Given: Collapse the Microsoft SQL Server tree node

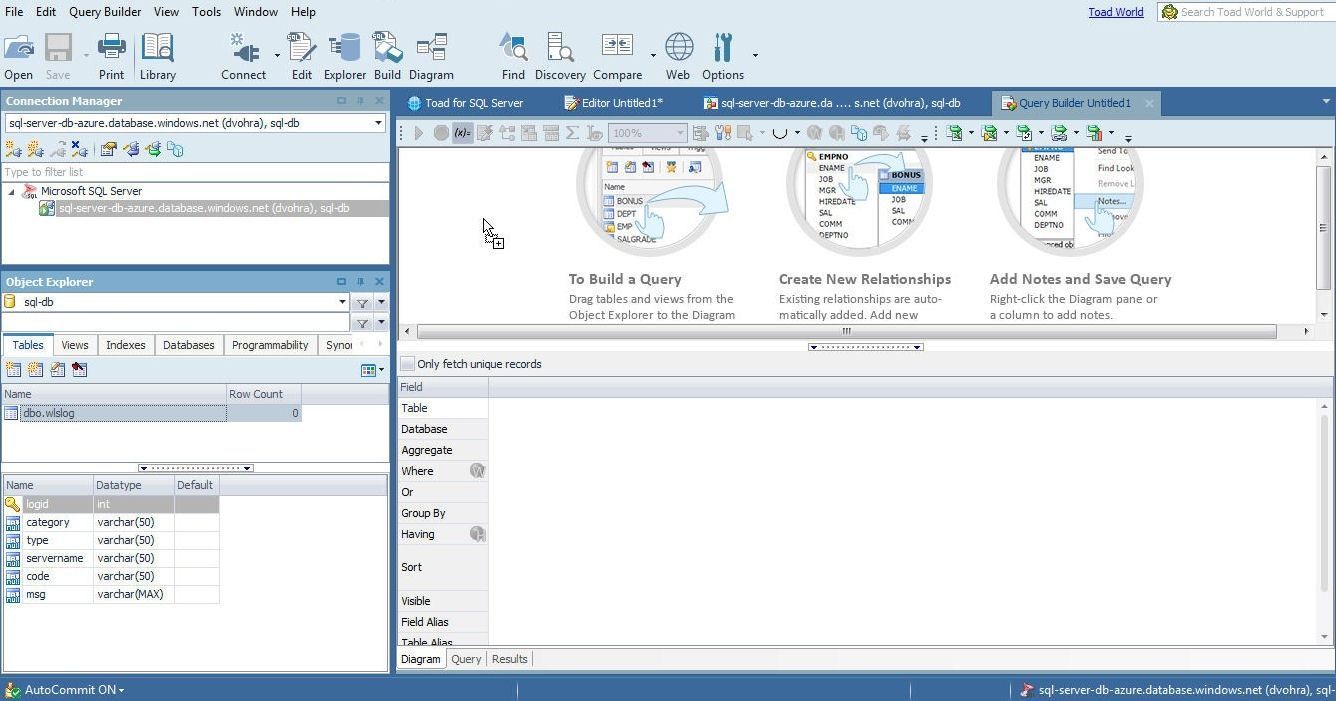Looking at the screenshot, I should point(12,191).
